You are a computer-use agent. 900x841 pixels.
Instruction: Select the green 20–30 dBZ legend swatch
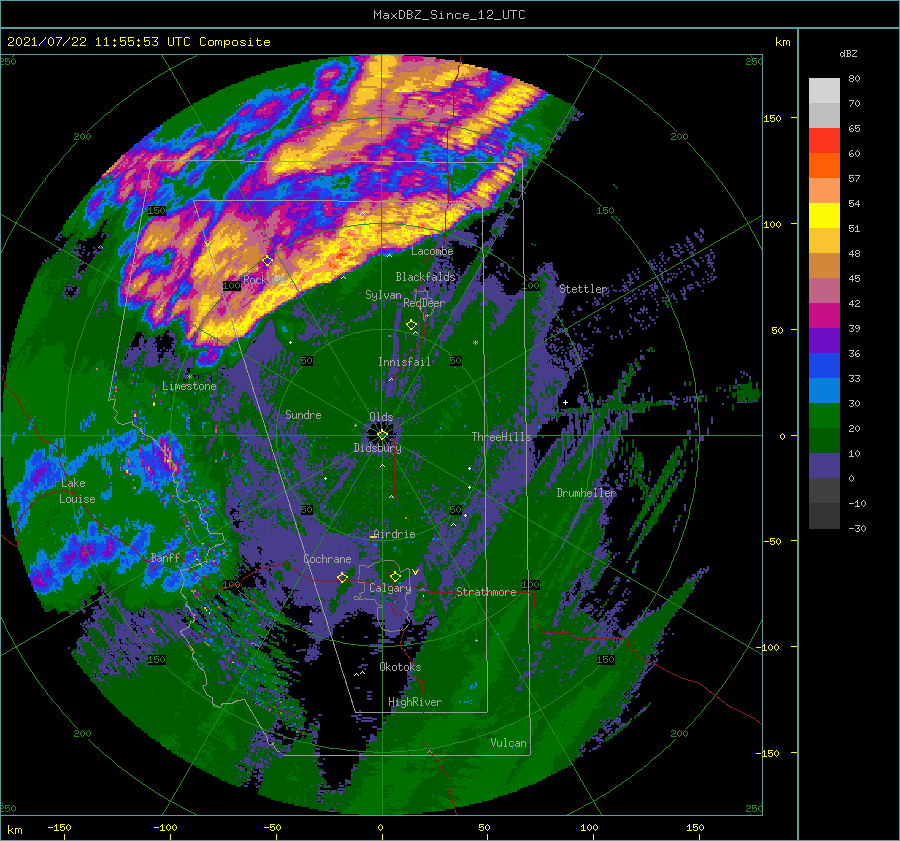pyautogui.click(x=824, y=416)
